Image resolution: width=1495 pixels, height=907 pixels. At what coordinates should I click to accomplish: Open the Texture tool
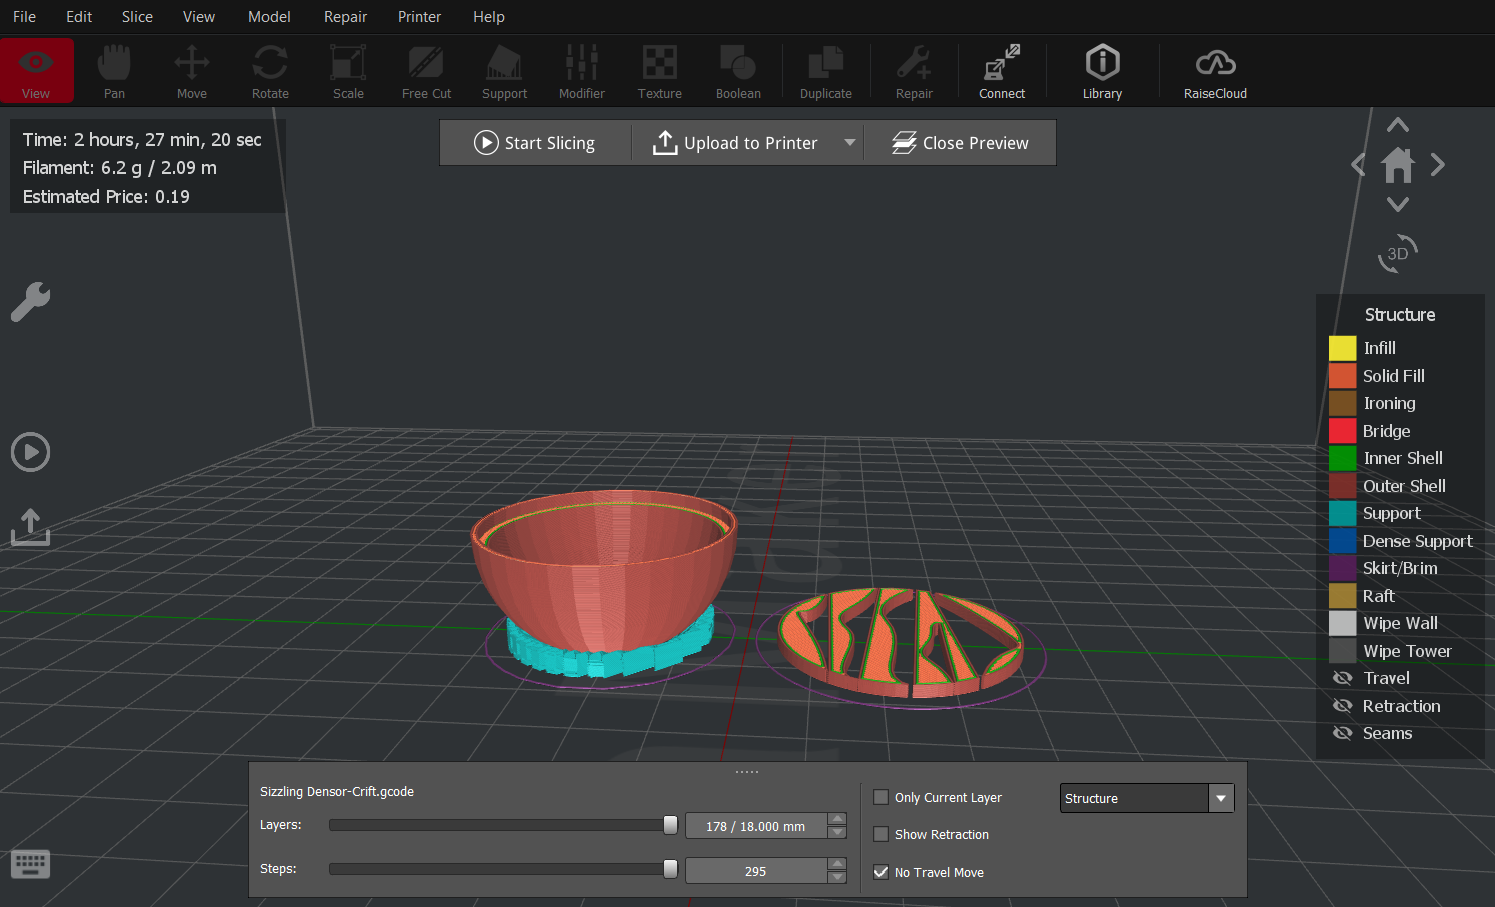click(660, 71)
